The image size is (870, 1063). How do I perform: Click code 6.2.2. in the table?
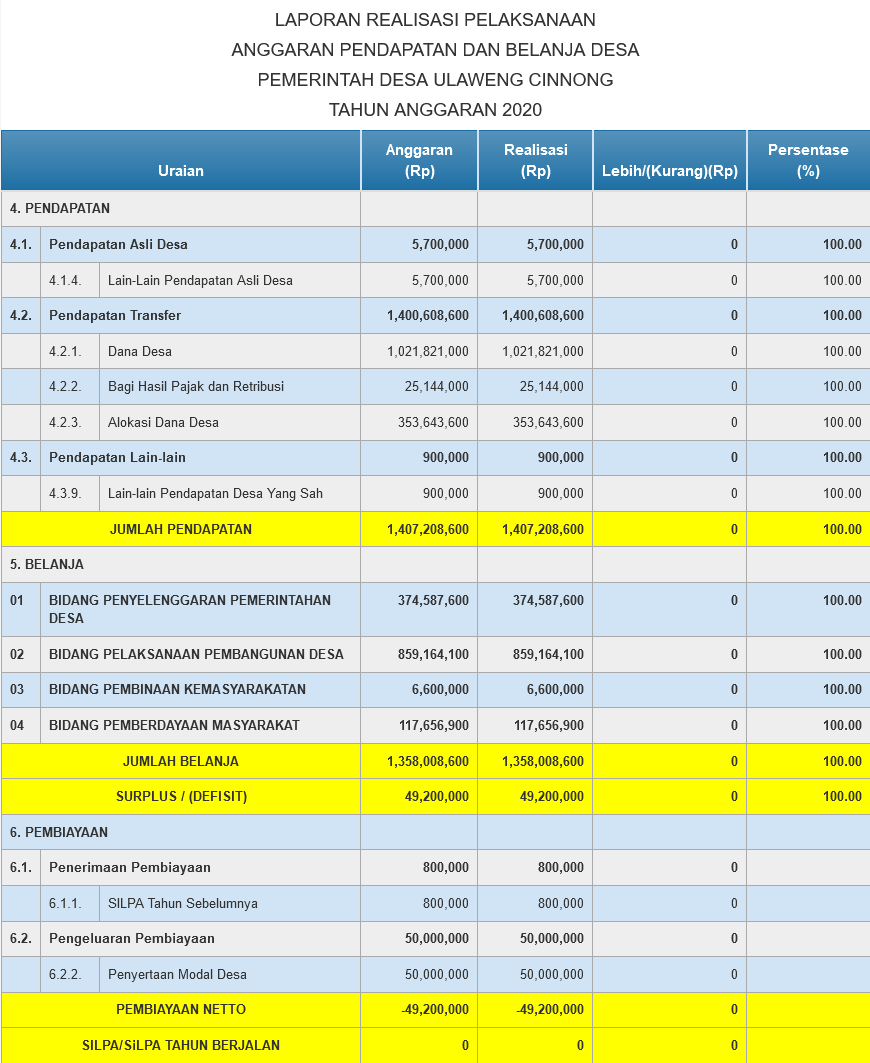click(65, 975)
